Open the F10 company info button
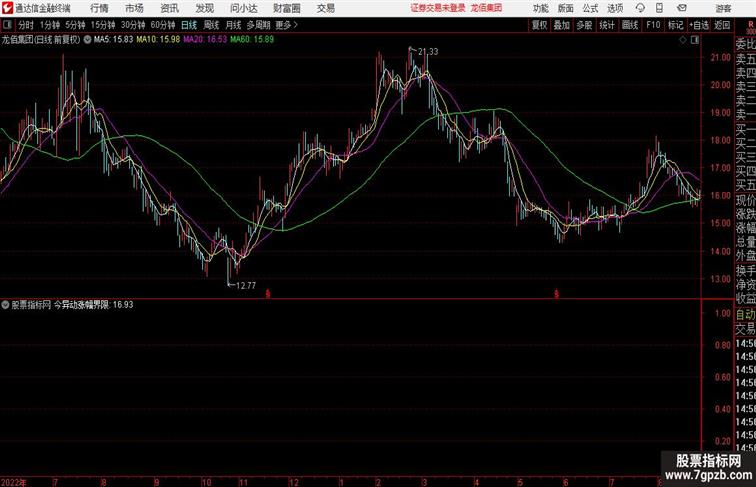The image size is (756, 487). point(653,25)
